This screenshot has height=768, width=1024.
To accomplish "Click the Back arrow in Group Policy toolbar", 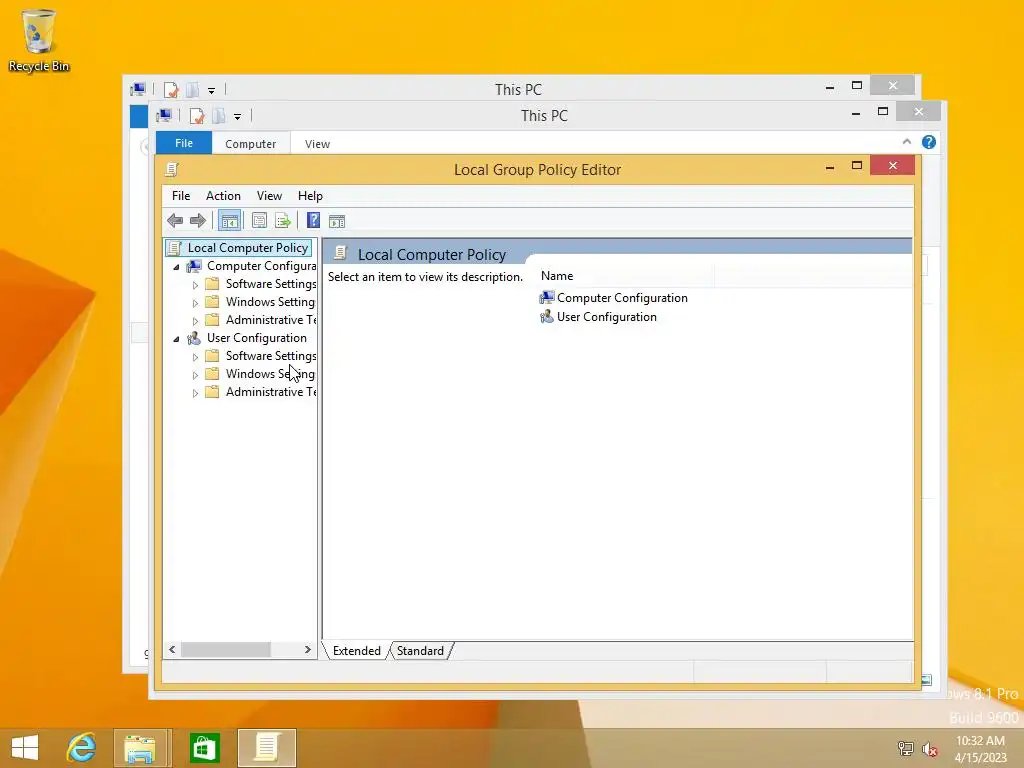I will [x=175, y=221].
